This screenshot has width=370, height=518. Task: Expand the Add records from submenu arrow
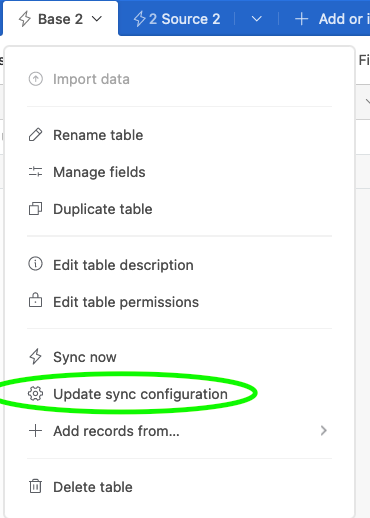coord(323,431)
